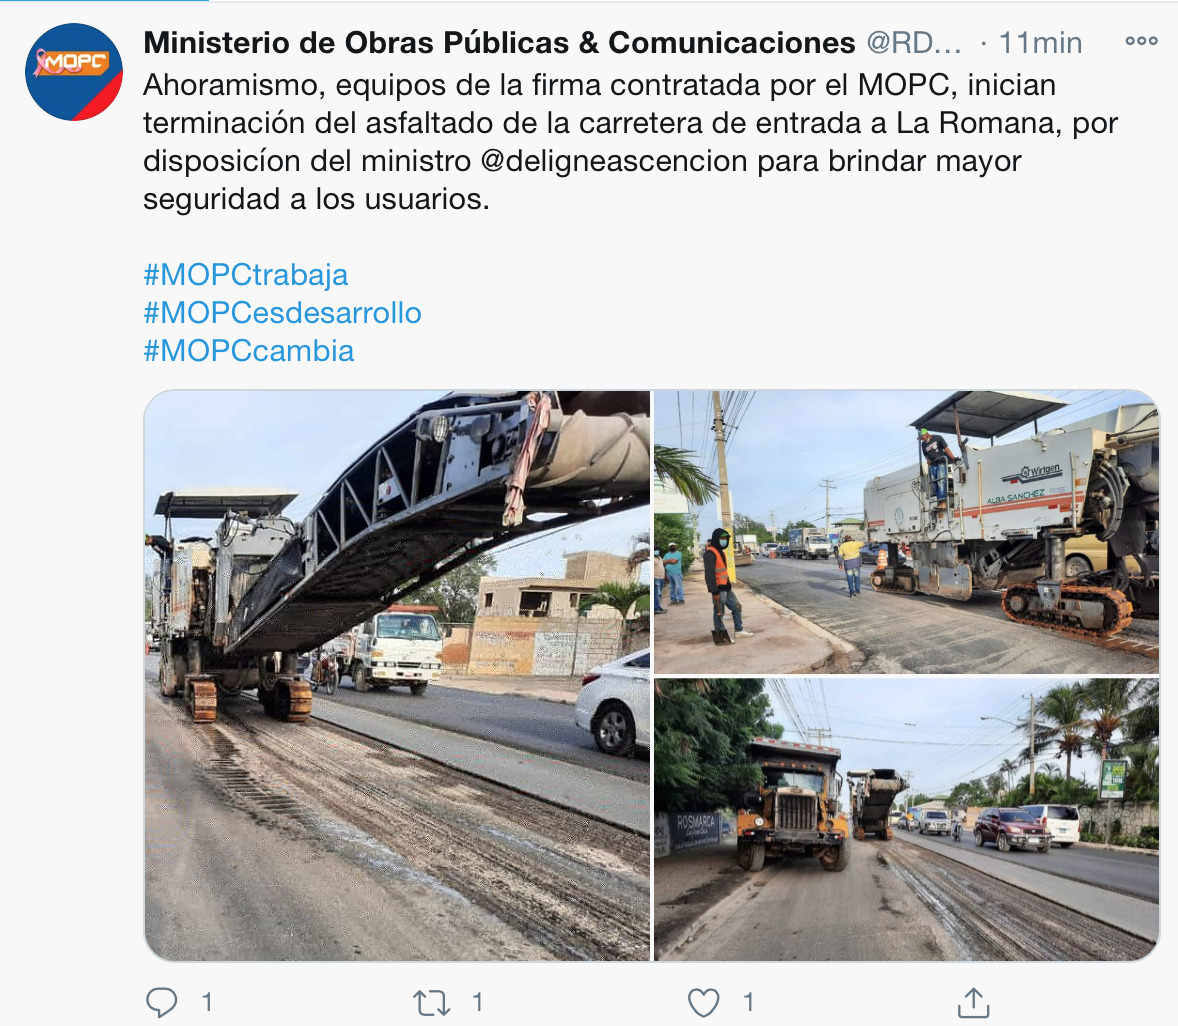Open the #MOPCesdesarrollo hashtag
Viewport: 1178px width, 1026px height.
tap(282, 312)
